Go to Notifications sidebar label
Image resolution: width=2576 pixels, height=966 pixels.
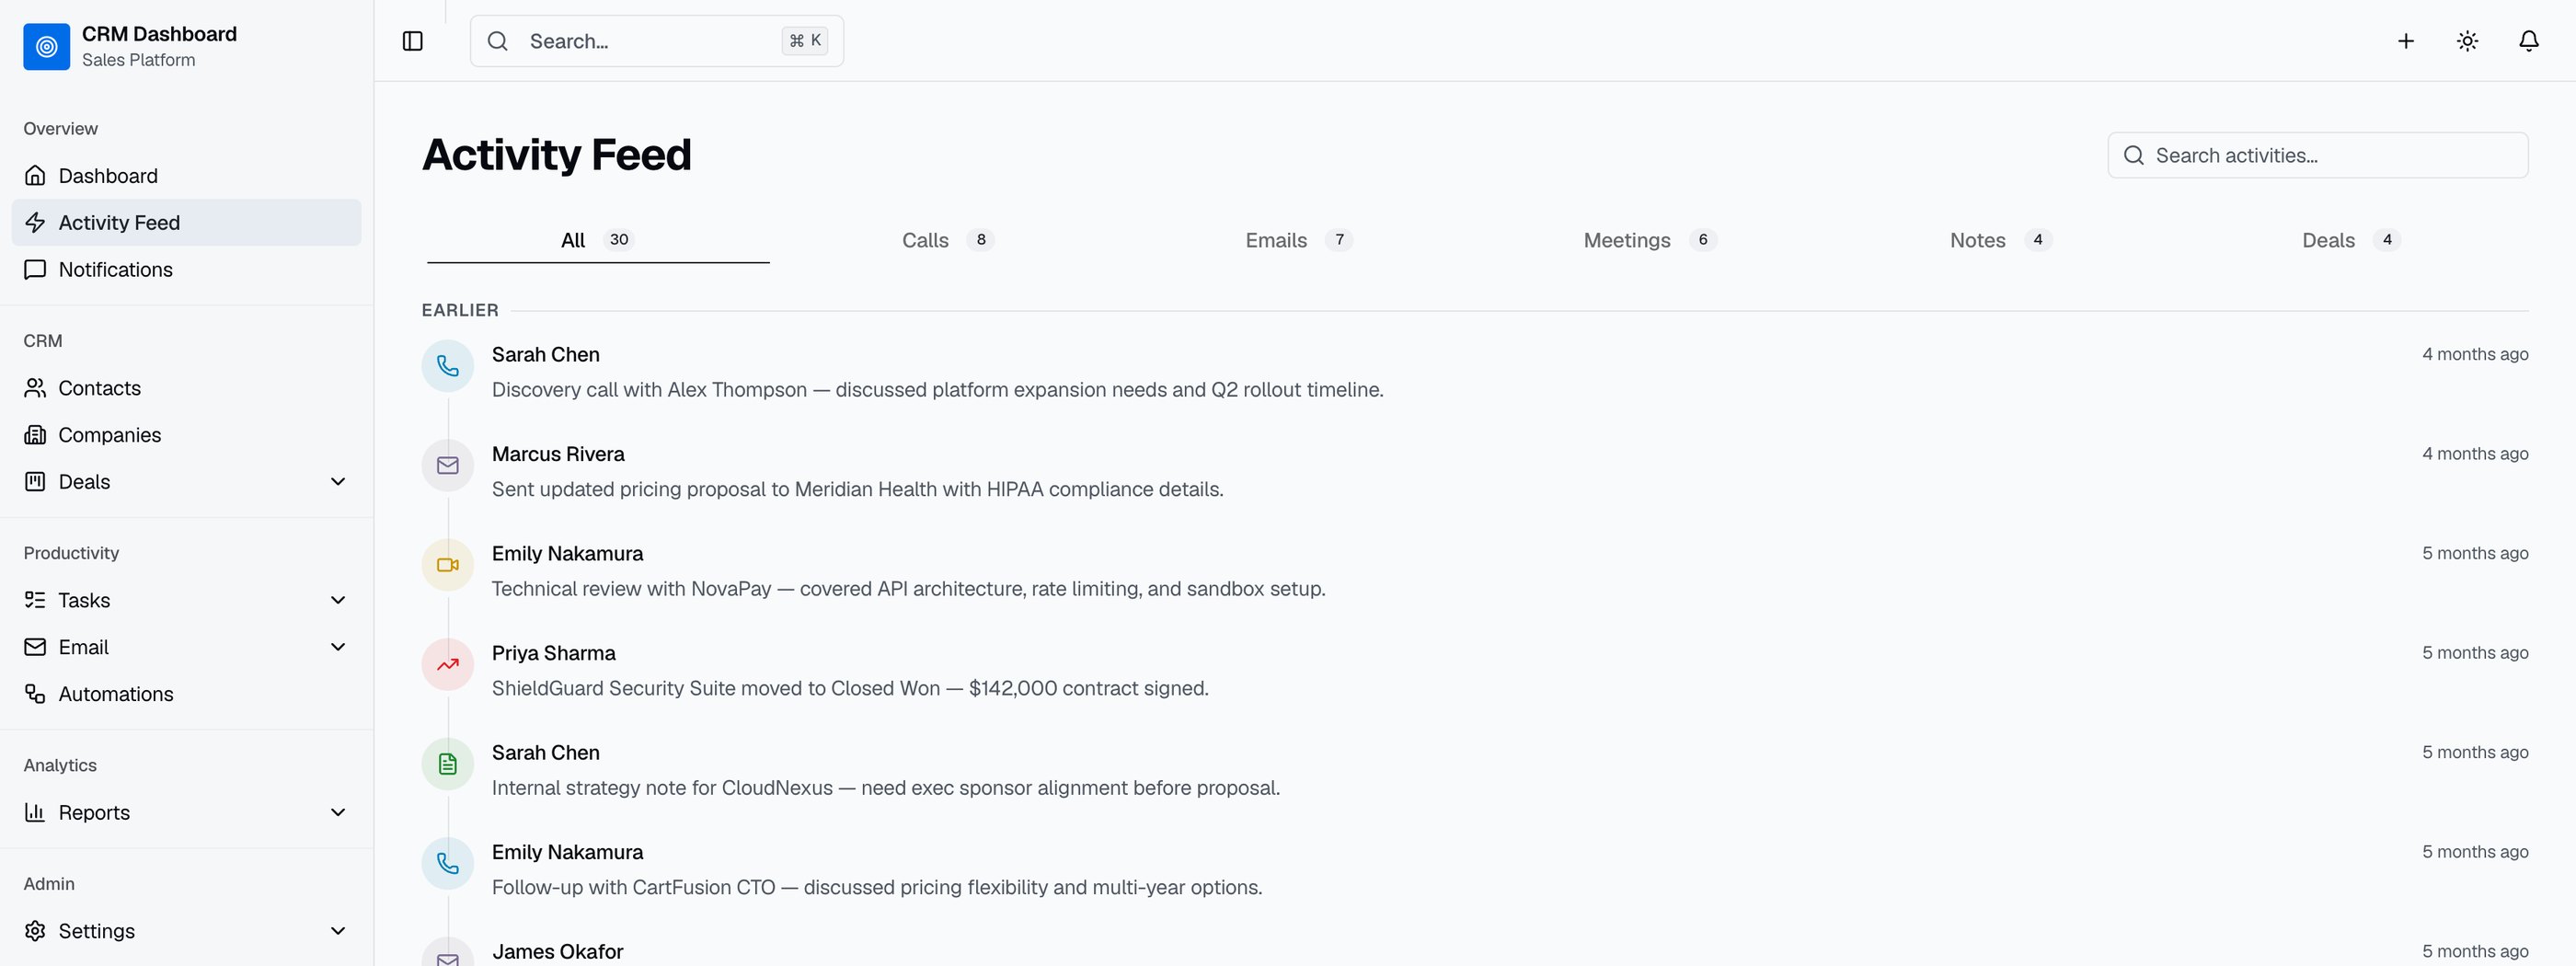(x=116, y=269)
